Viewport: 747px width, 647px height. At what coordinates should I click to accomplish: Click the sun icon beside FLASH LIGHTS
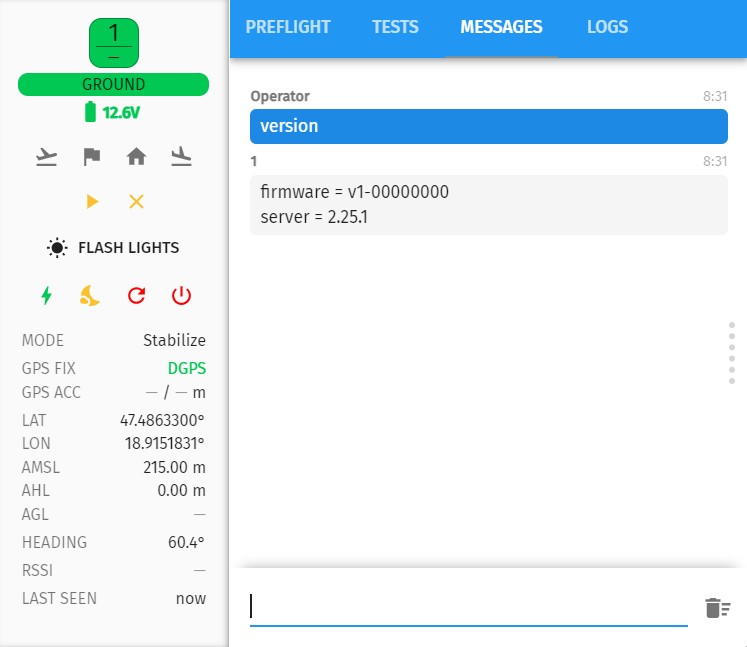click(57, 248)
